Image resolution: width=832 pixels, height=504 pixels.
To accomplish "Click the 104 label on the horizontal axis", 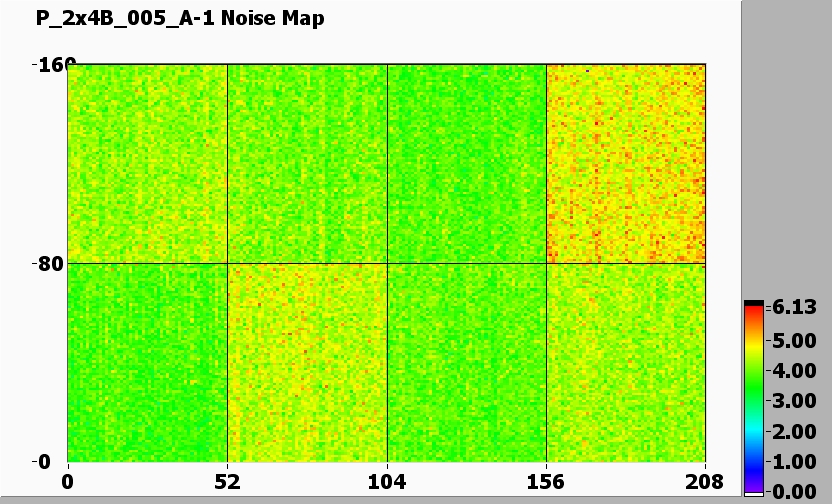I will point(387,481).
